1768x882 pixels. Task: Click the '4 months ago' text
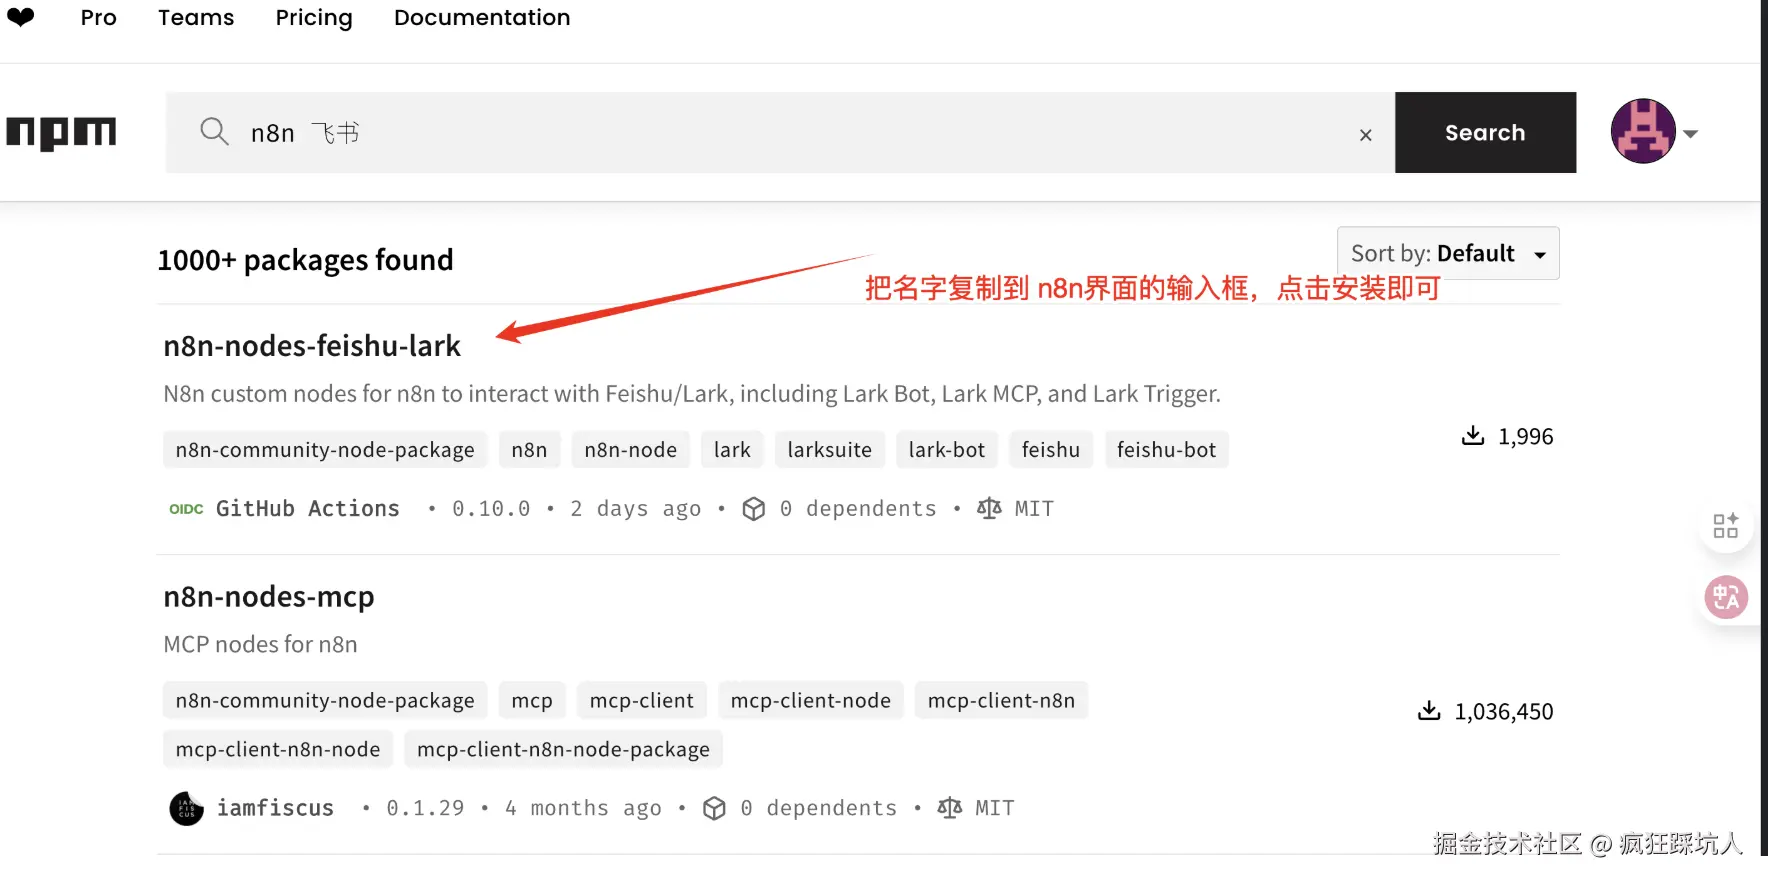[x=583, y=808]
